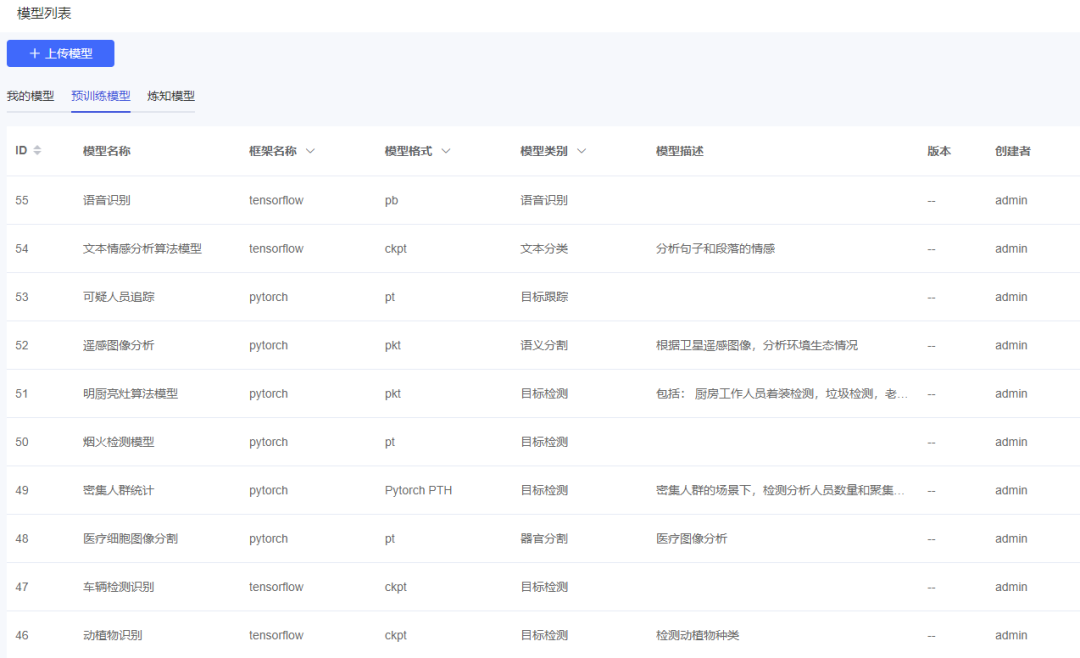Open 文本情感分析算法模型 row
This screenshot has height=658, width=1080.
(x=142, y=248)
